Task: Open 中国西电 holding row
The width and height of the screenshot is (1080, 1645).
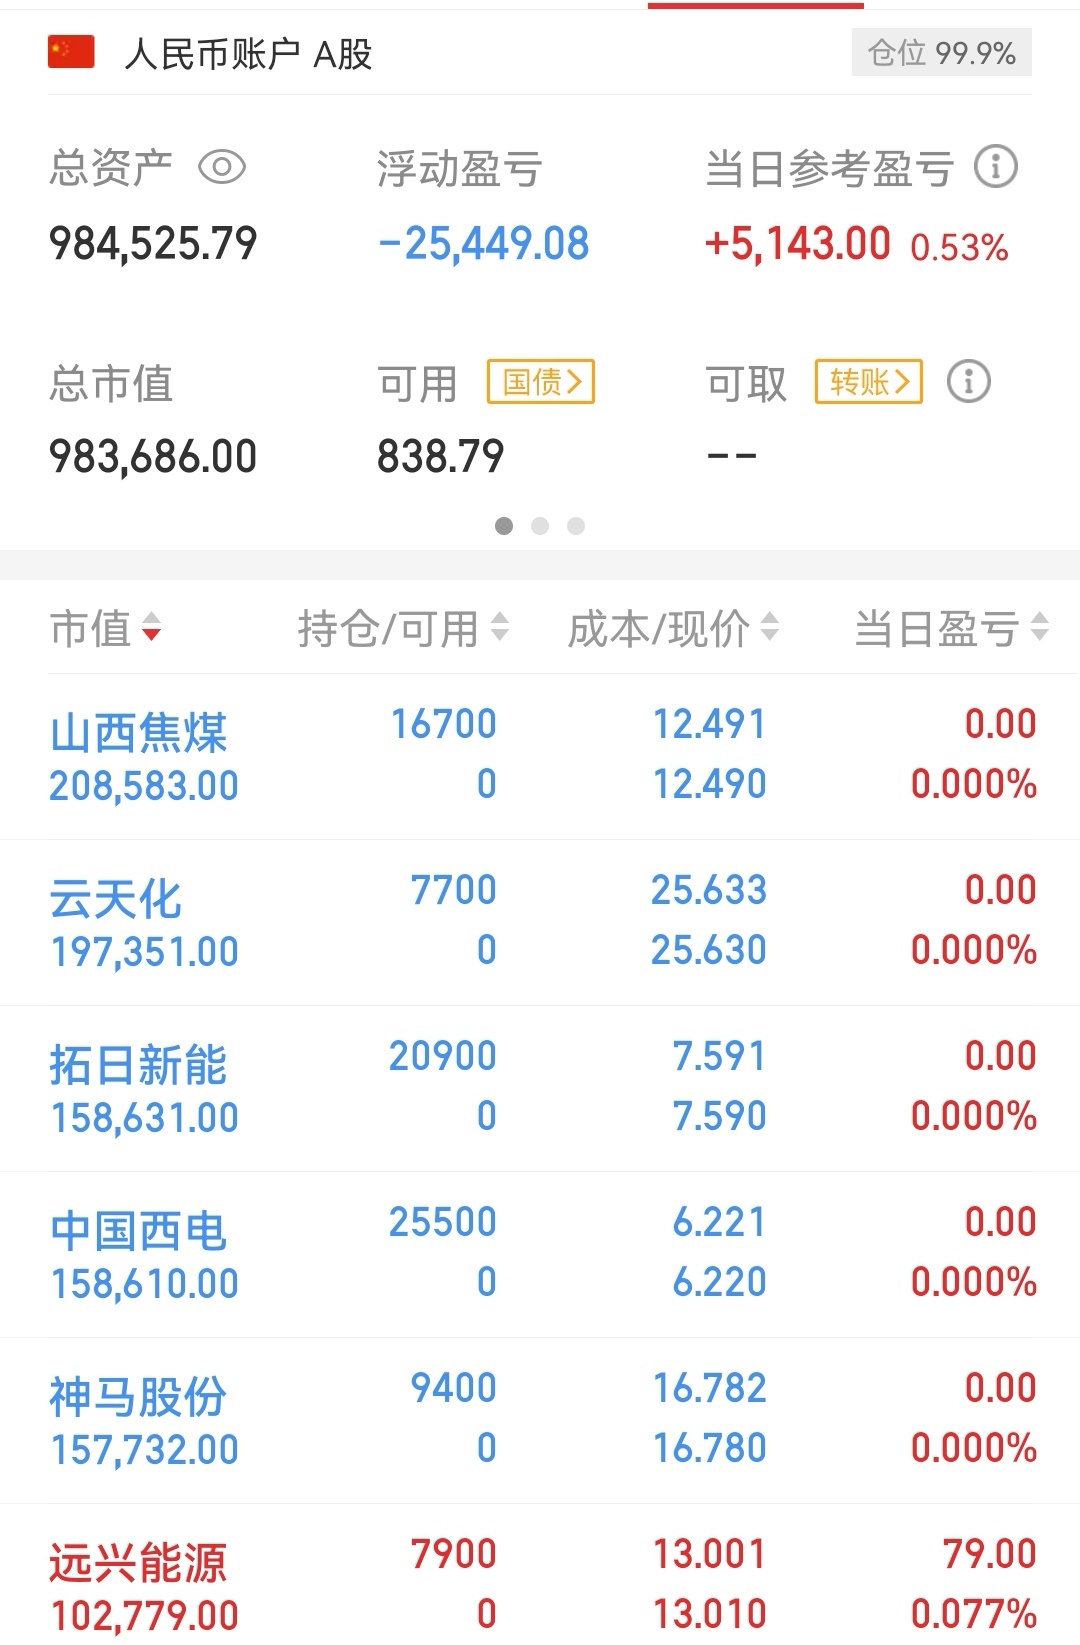Action: (540, 1254)
